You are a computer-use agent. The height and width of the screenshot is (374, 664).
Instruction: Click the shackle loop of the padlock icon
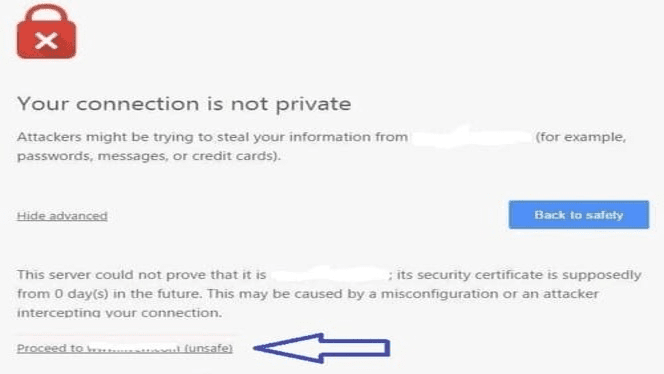click(47, 16)
